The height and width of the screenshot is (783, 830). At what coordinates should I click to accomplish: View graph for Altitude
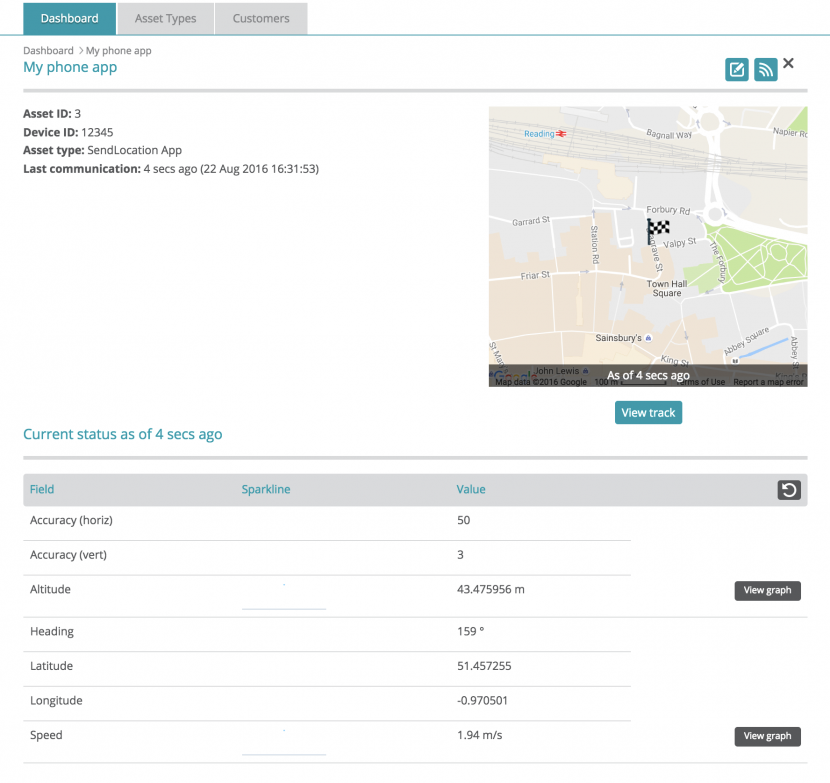tap(767, 590)
